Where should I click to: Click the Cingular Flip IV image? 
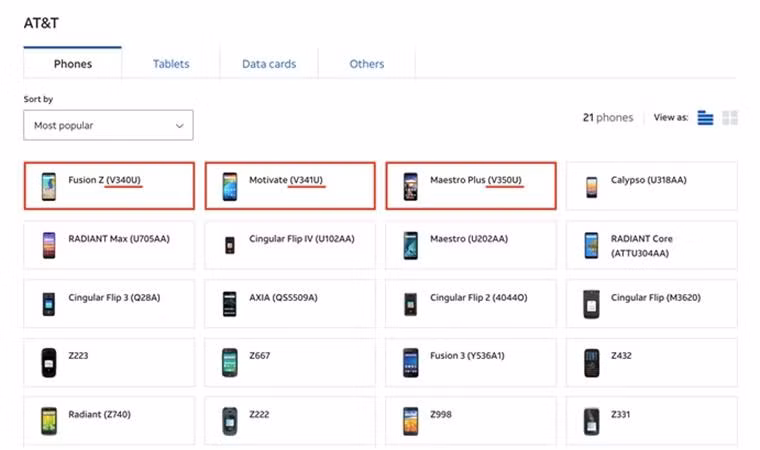229,245
